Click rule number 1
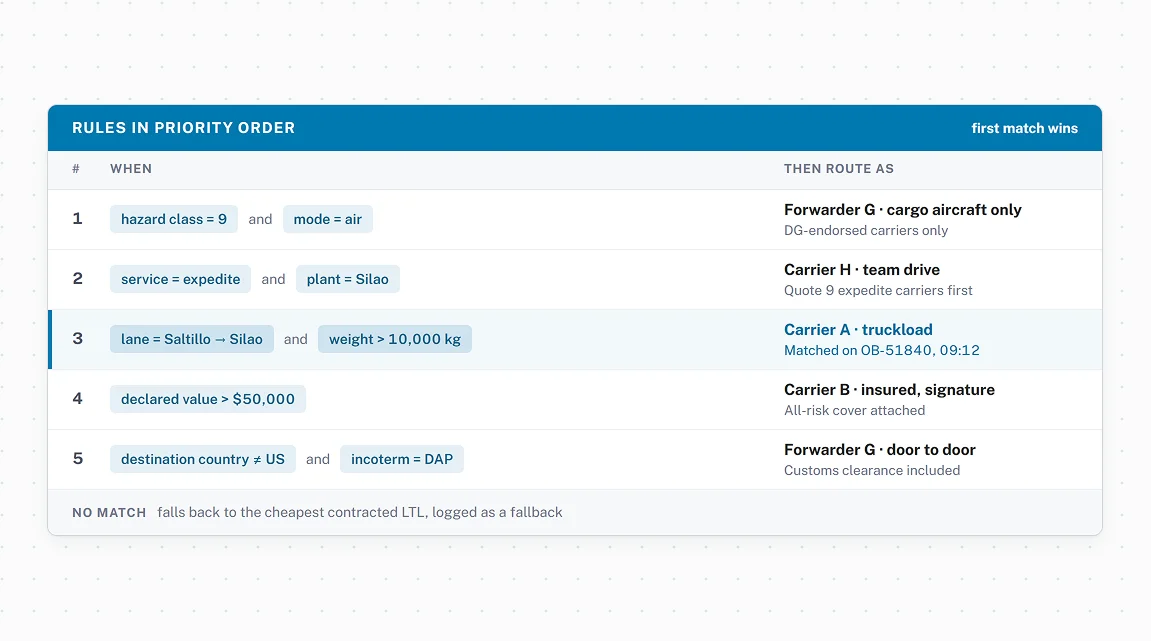Screen dimensions: 1151x641 point(77,219)
